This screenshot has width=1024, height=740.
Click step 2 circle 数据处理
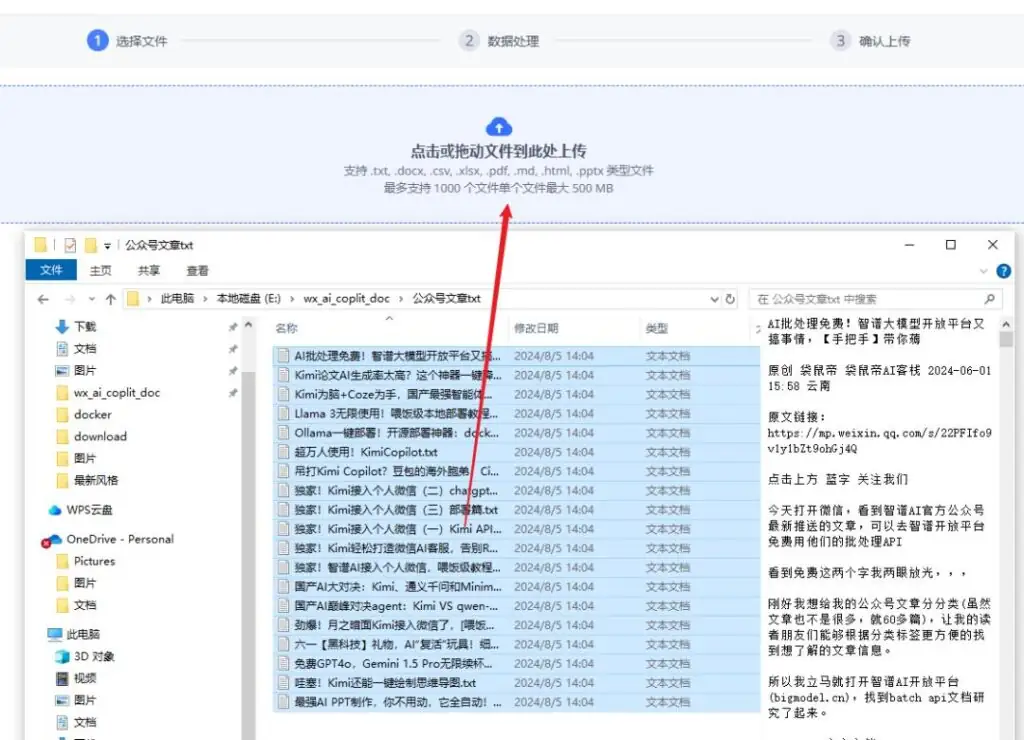(x=468, y=40)
